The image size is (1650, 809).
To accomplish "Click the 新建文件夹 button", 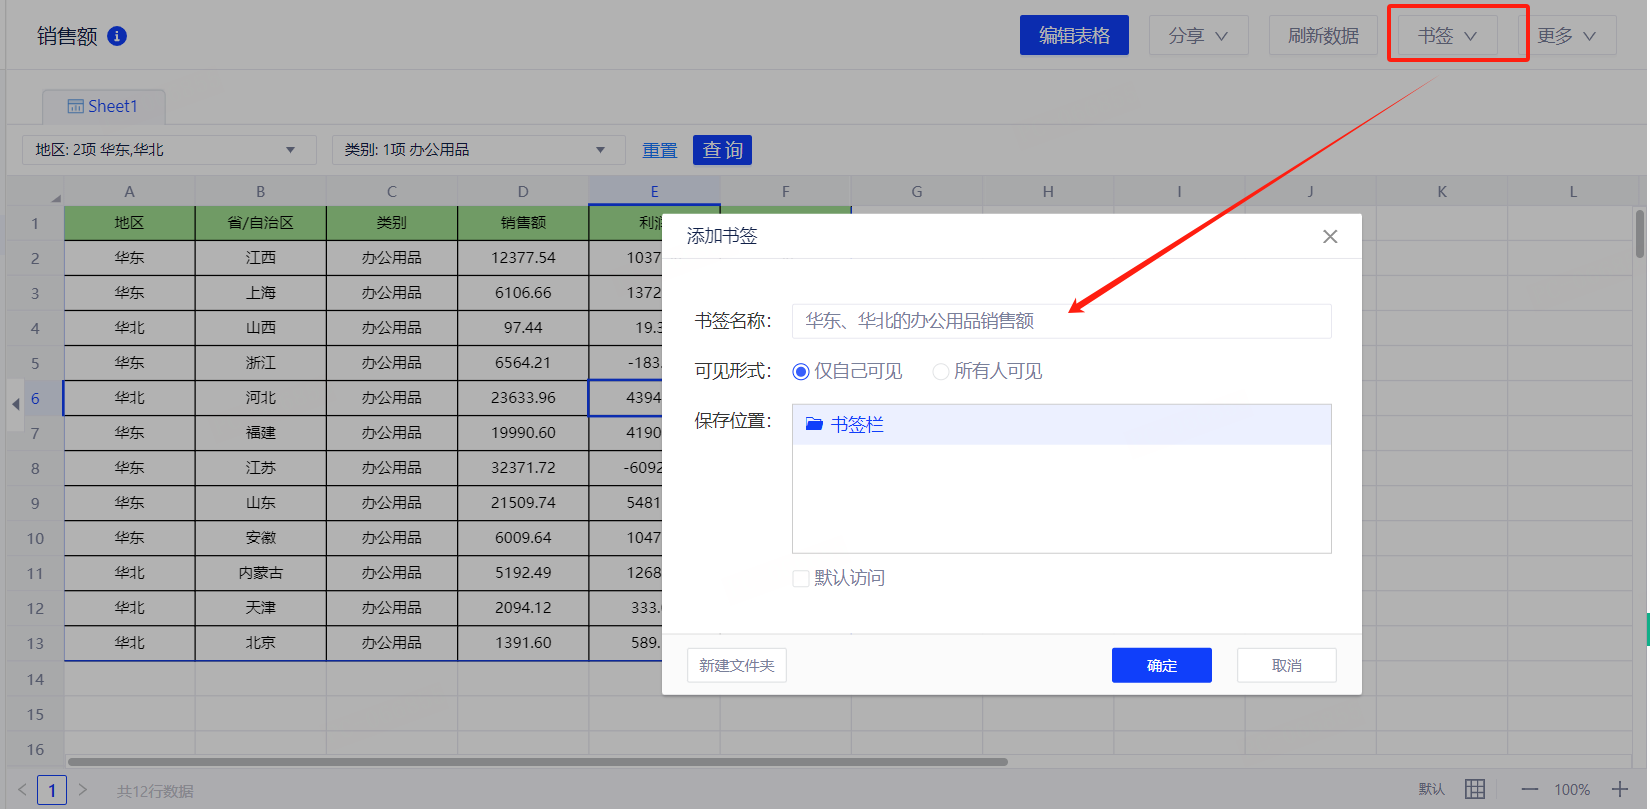I will (736, 666).
